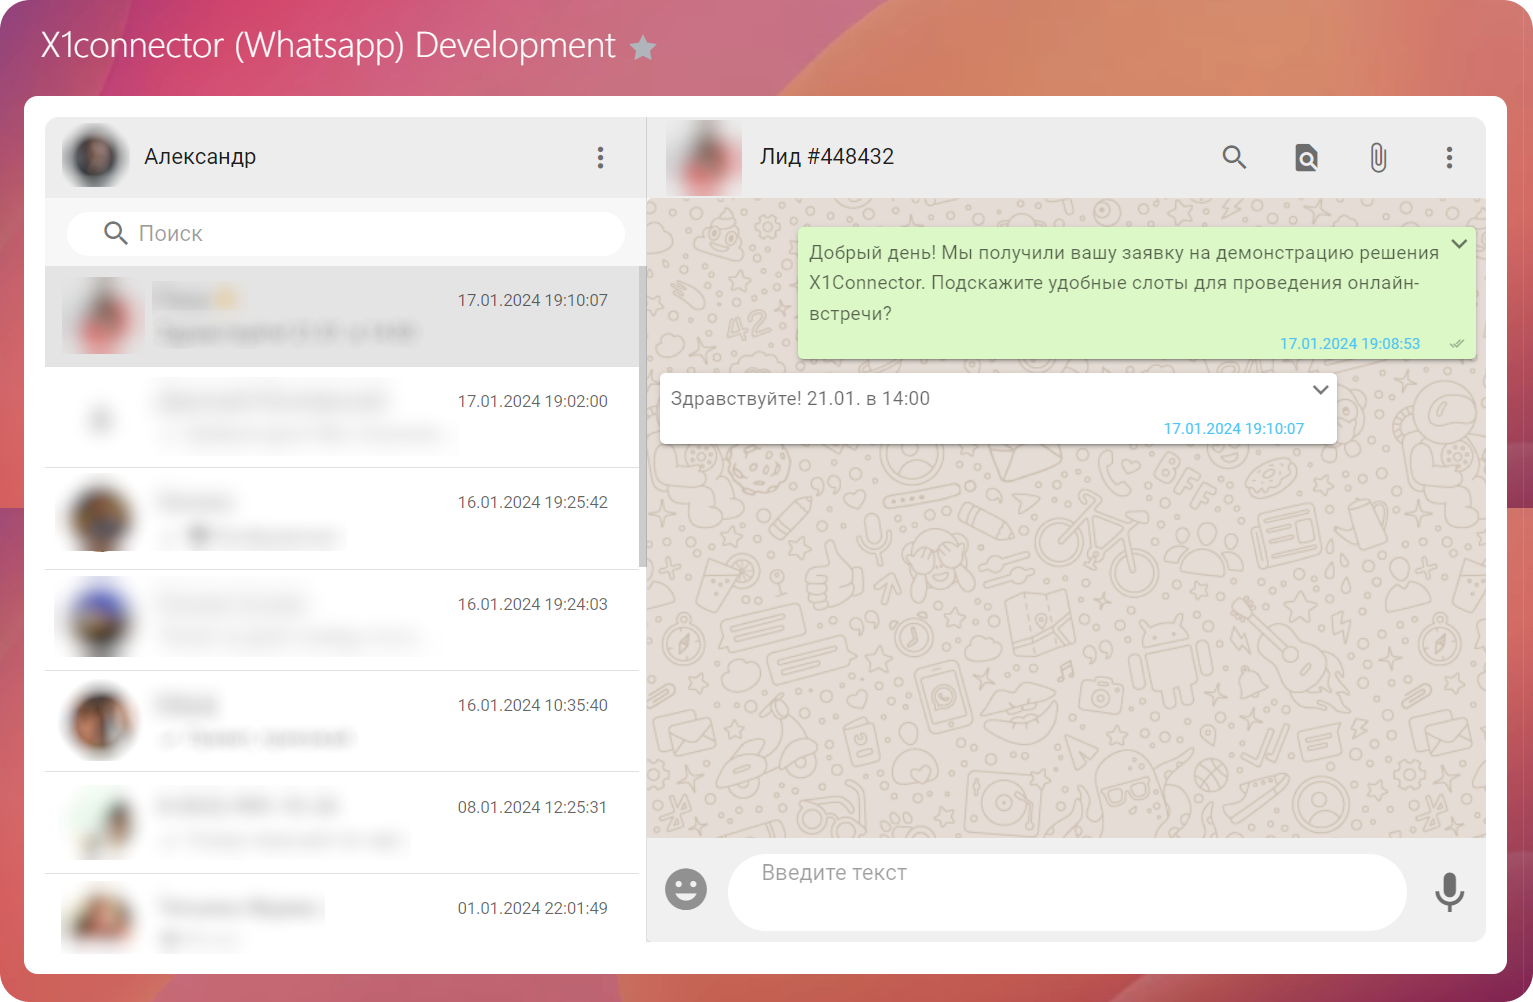This screenshot has width=1533, height=1002.
Task: Open Александр profile options menu
Action: pyautogui.click(x=600, y=157)
